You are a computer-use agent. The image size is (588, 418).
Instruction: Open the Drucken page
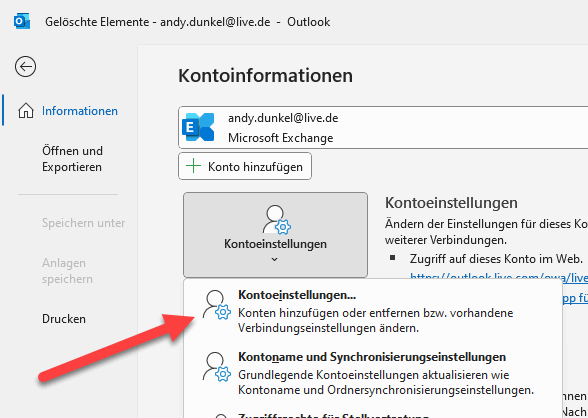(x=64, y=319)
